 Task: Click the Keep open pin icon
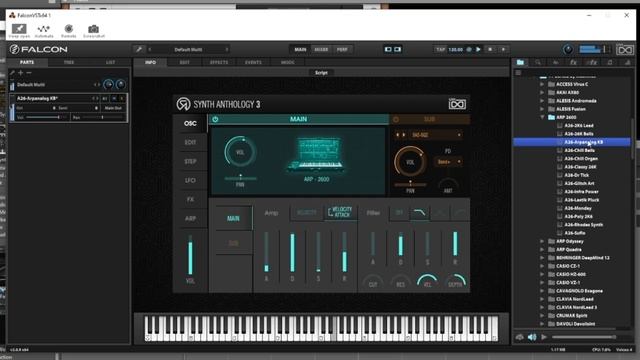tap(19, 29)
